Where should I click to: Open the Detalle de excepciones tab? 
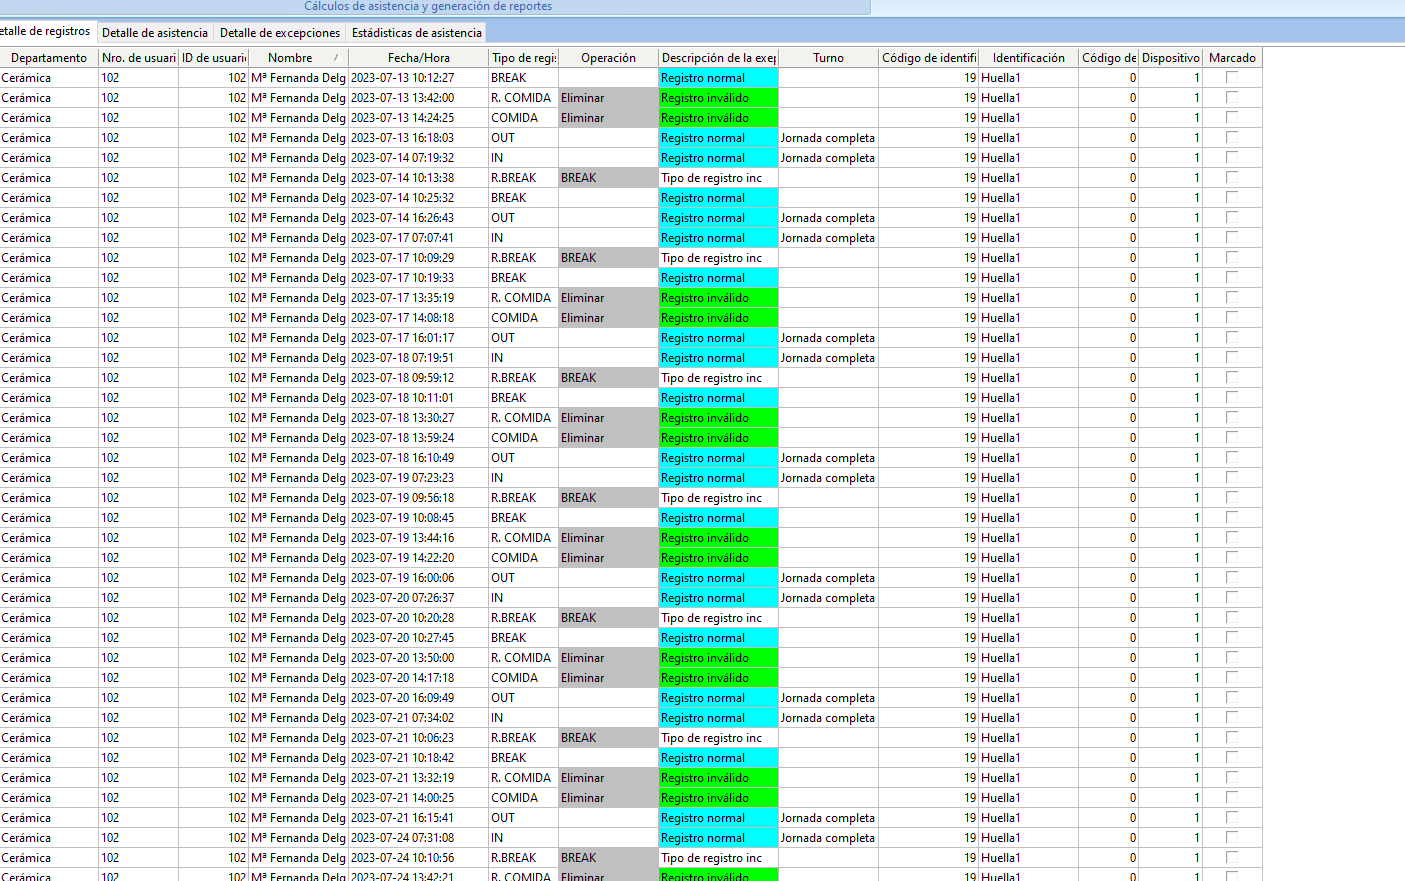point(280,32)
